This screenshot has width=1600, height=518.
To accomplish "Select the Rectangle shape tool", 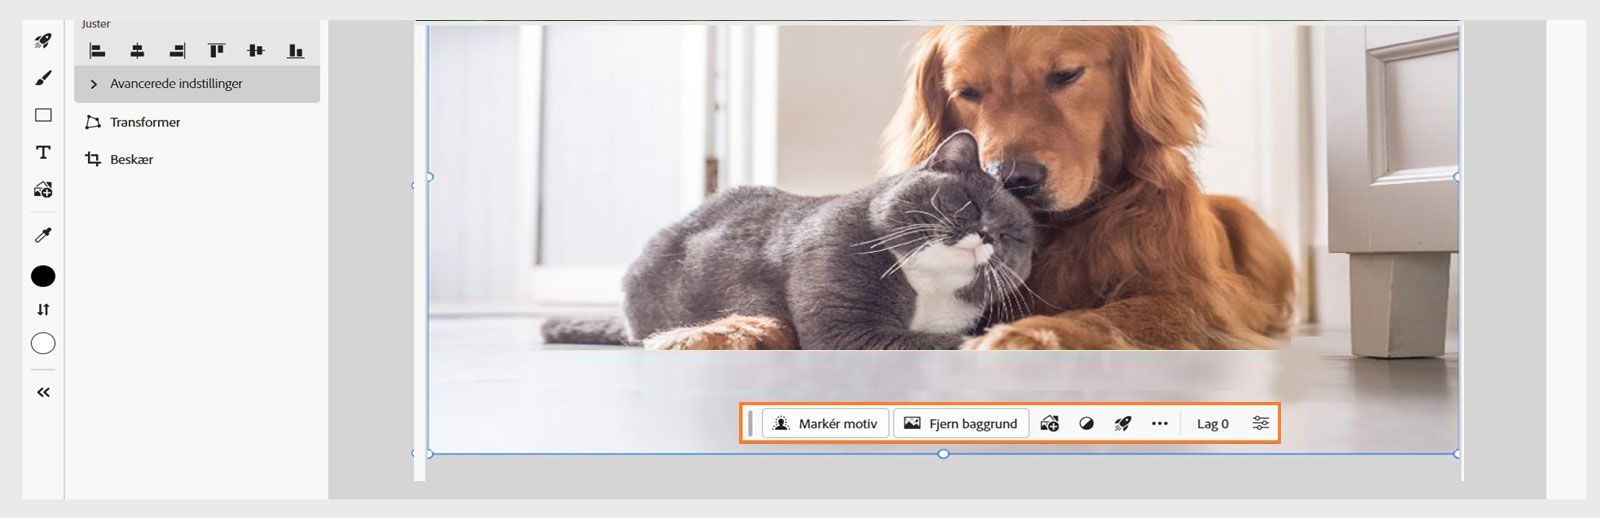I will 43,115.
